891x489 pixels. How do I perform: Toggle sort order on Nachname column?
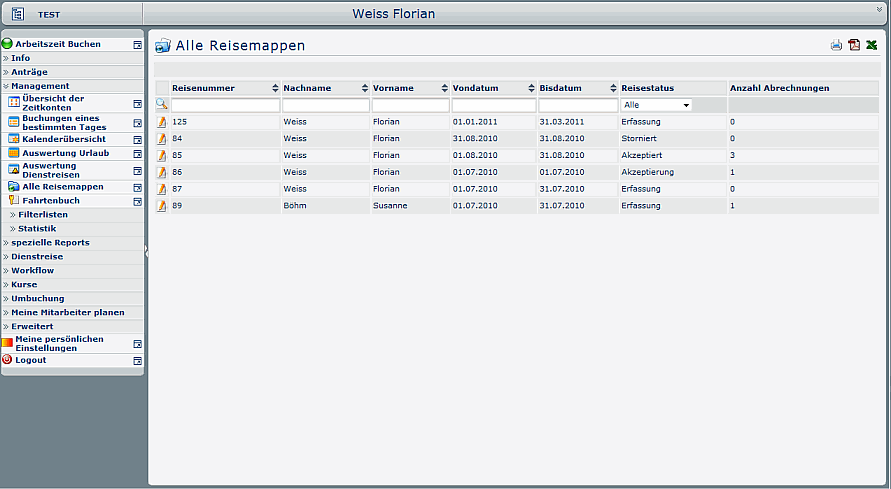pos(365,88)
